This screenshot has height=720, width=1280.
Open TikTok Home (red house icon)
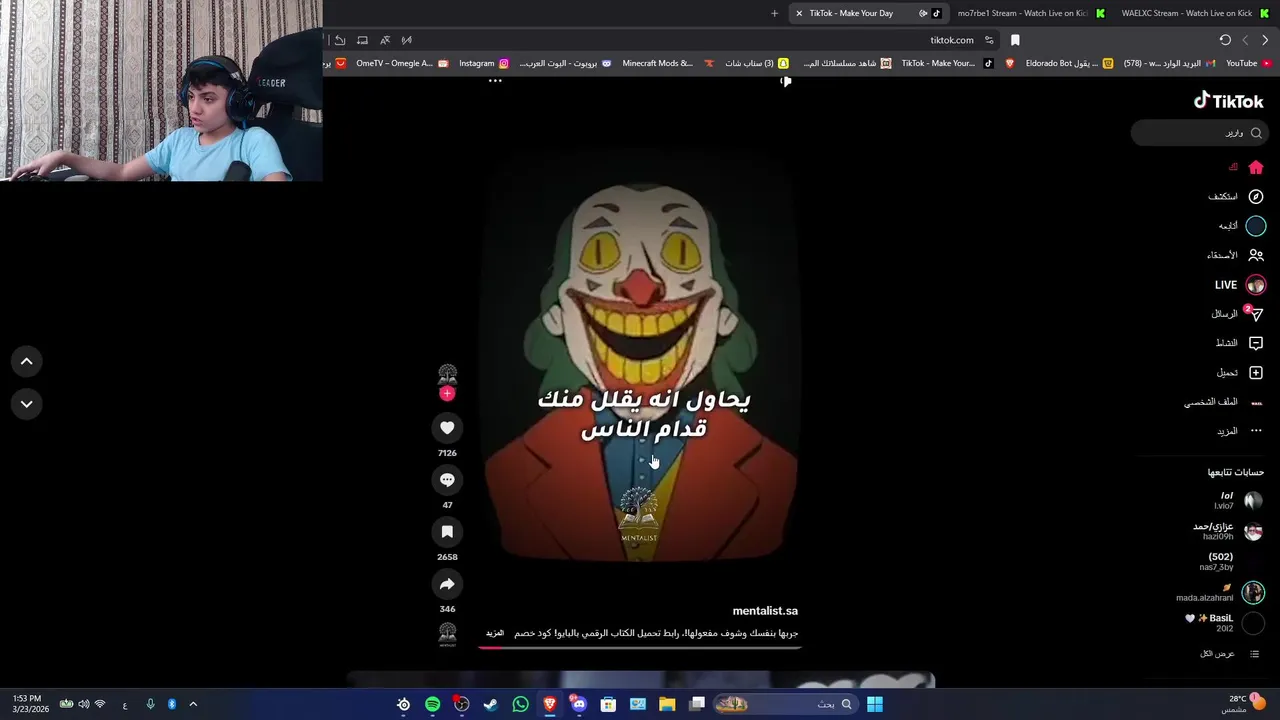tap(1256, 167)
